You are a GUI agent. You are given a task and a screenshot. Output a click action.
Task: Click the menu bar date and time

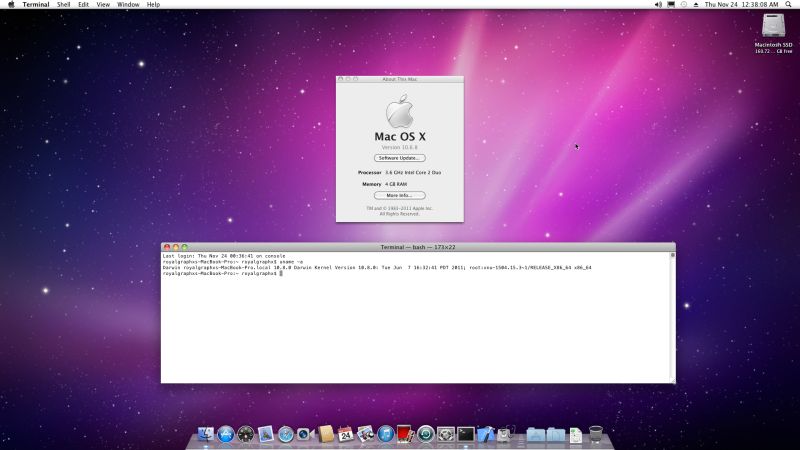point(741,4)
